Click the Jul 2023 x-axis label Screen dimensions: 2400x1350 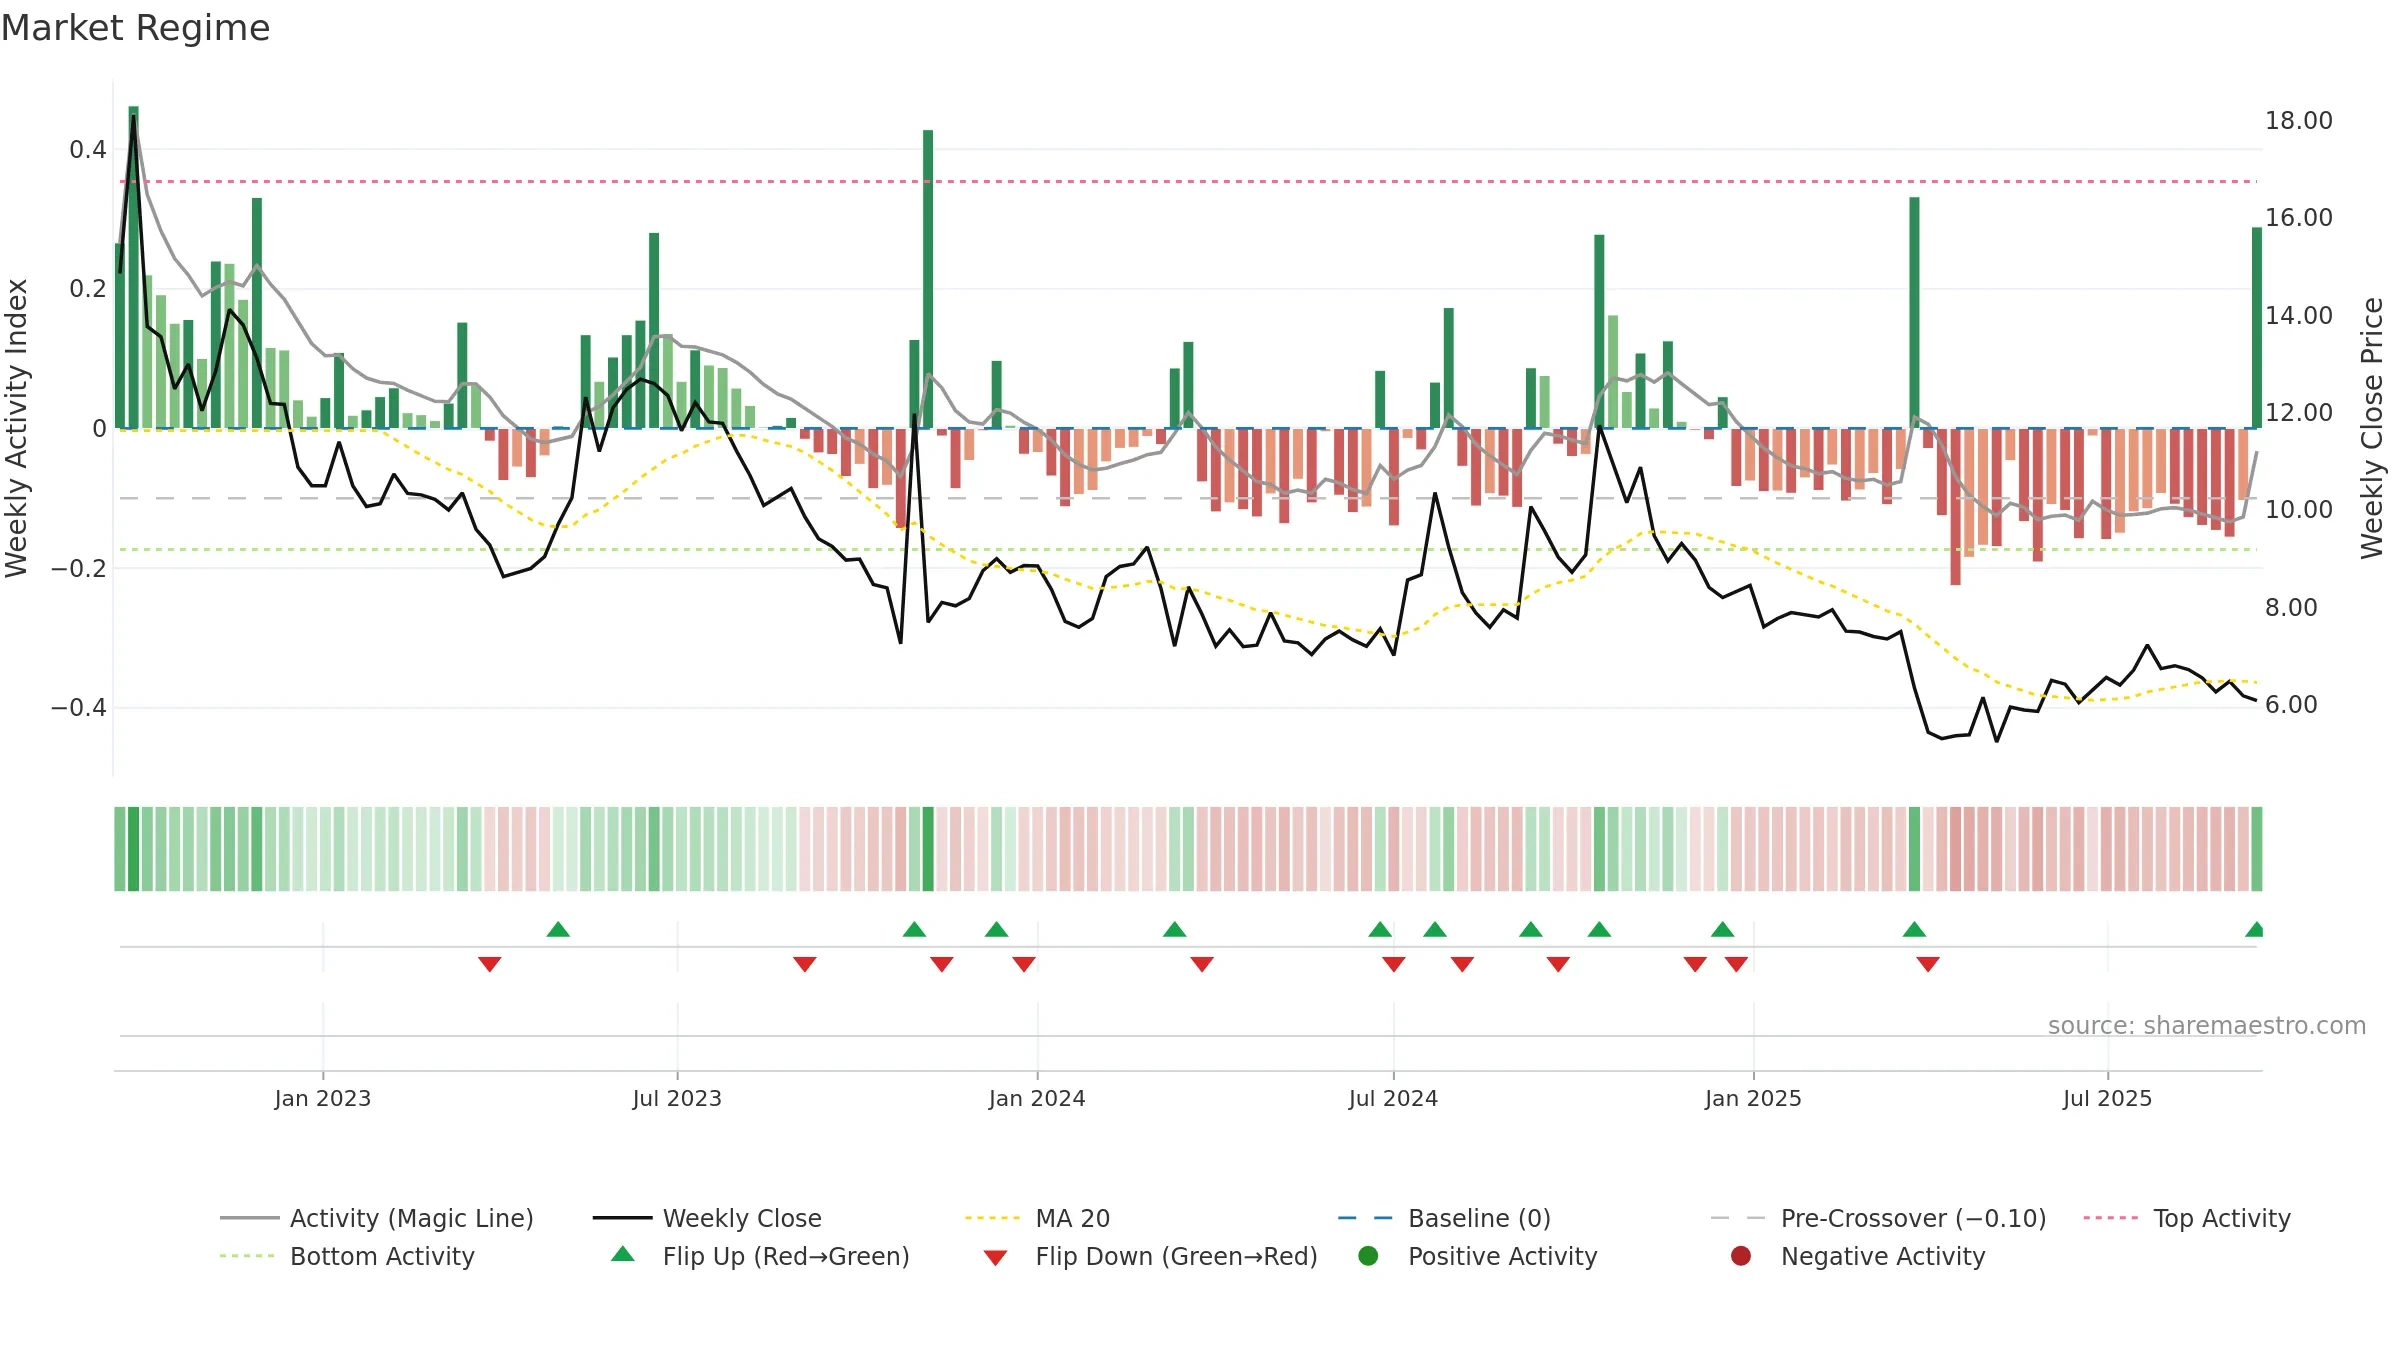[x=677, y=1098]
